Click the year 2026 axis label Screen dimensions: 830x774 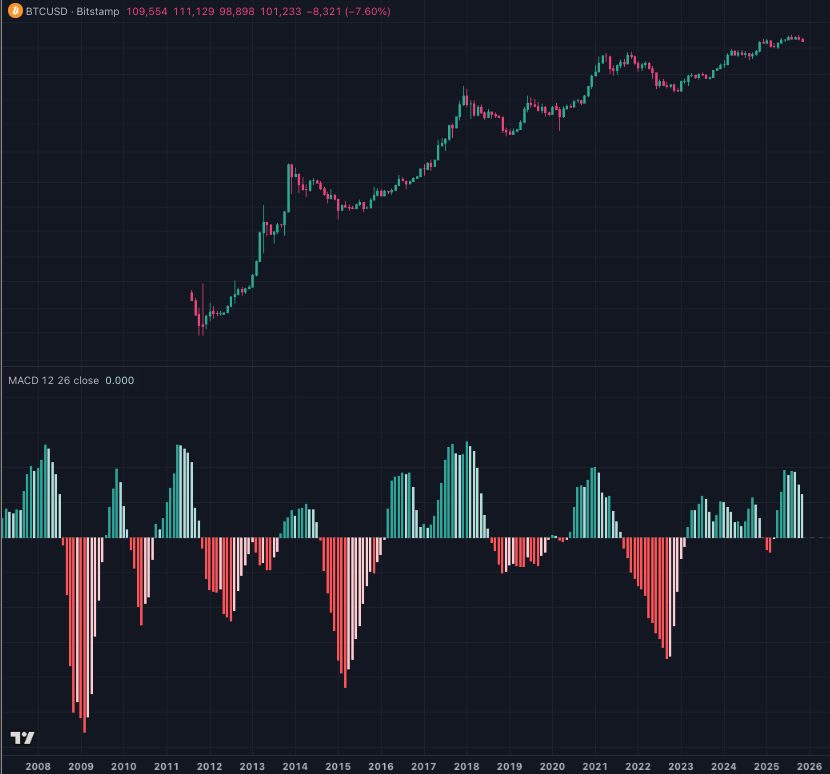(x=811, y=765)
